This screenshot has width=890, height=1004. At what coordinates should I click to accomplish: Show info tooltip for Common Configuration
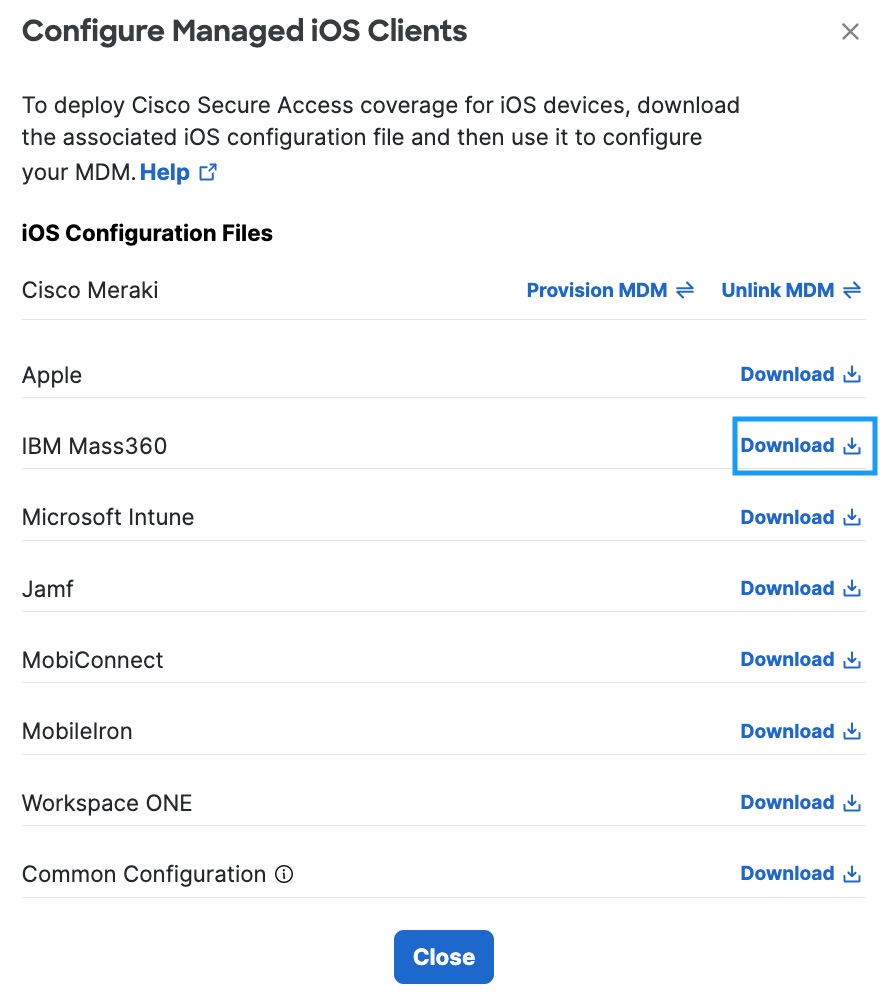(x=284, y=874)
